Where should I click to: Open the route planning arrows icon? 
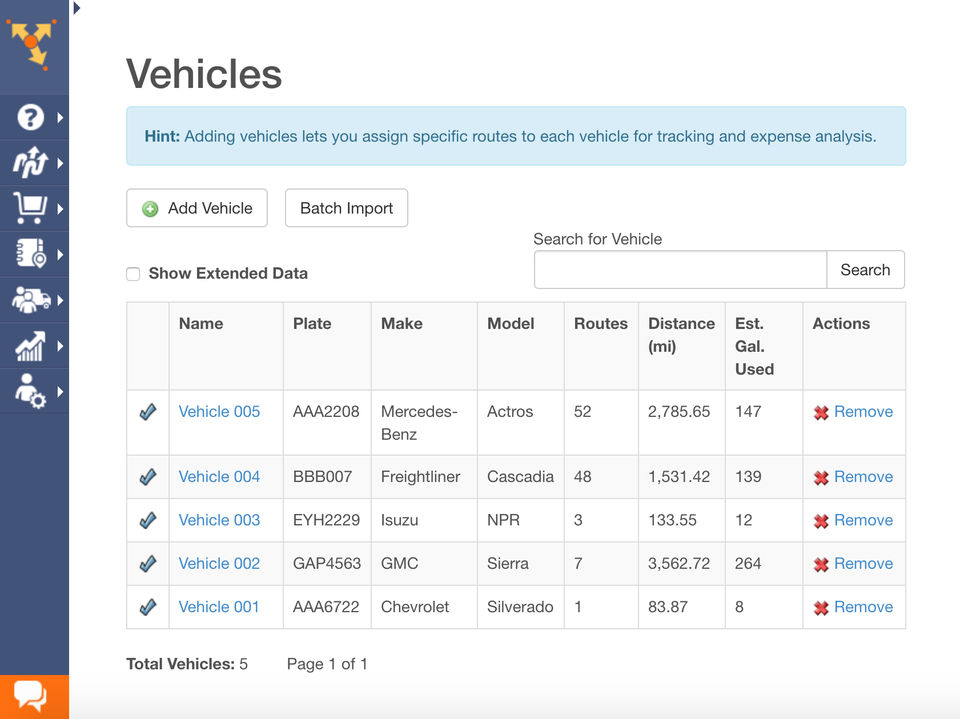click(x=30, y=162)
